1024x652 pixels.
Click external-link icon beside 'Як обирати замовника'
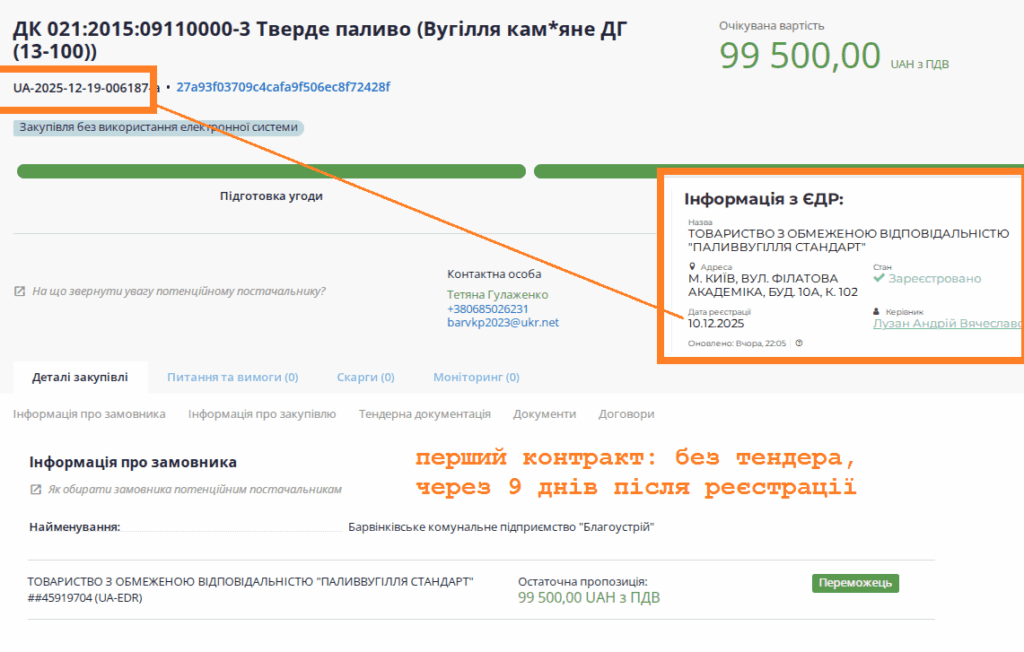pyautogui.click(x=36, y=490)
